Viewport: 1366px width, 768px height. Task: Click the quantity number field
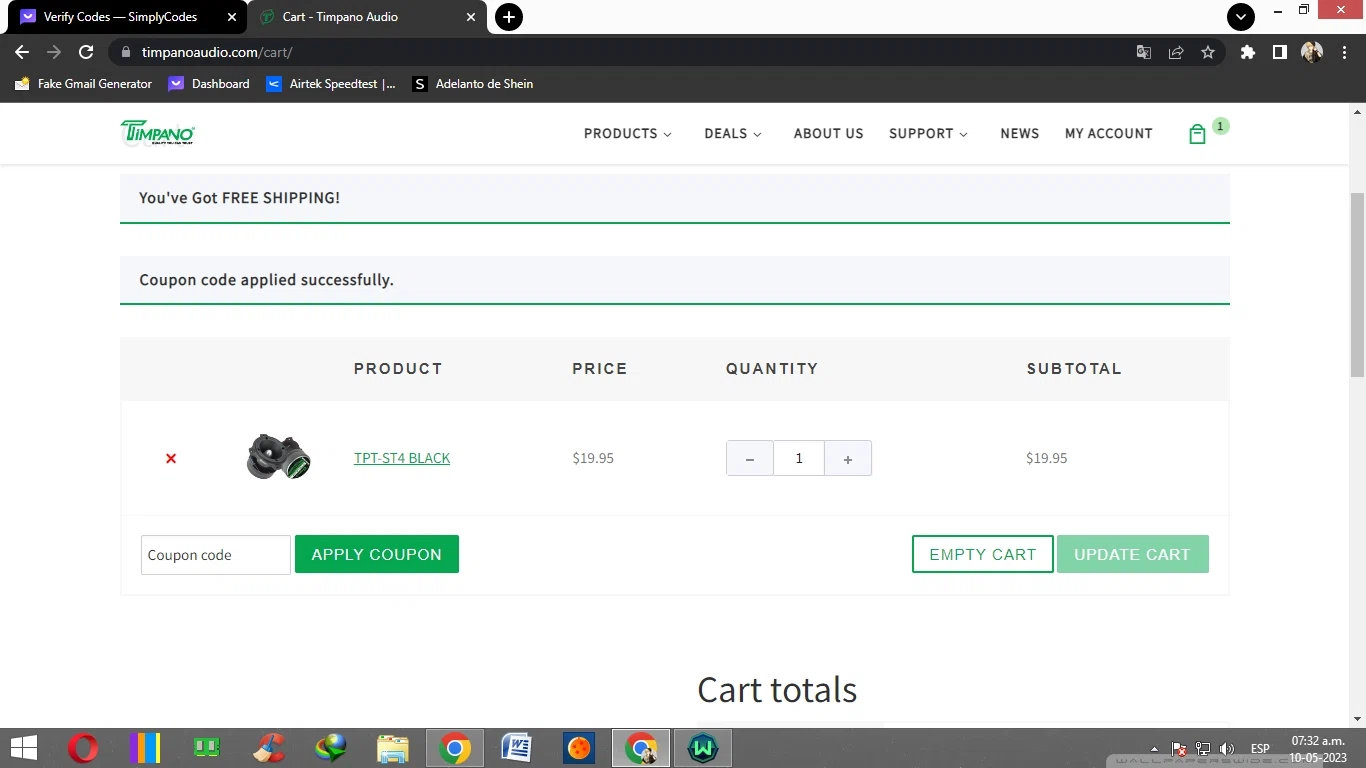(799, 458)
